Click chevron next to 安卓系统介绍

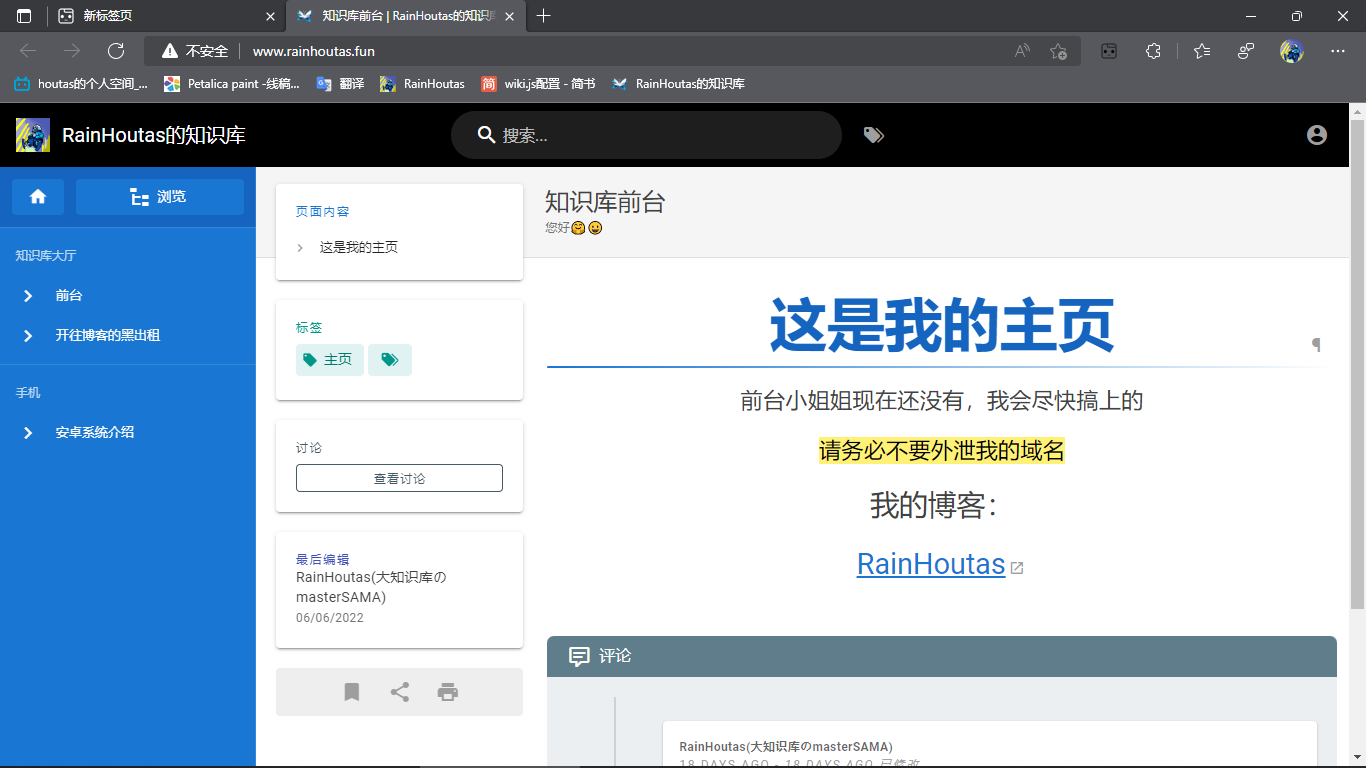(28, 433)
